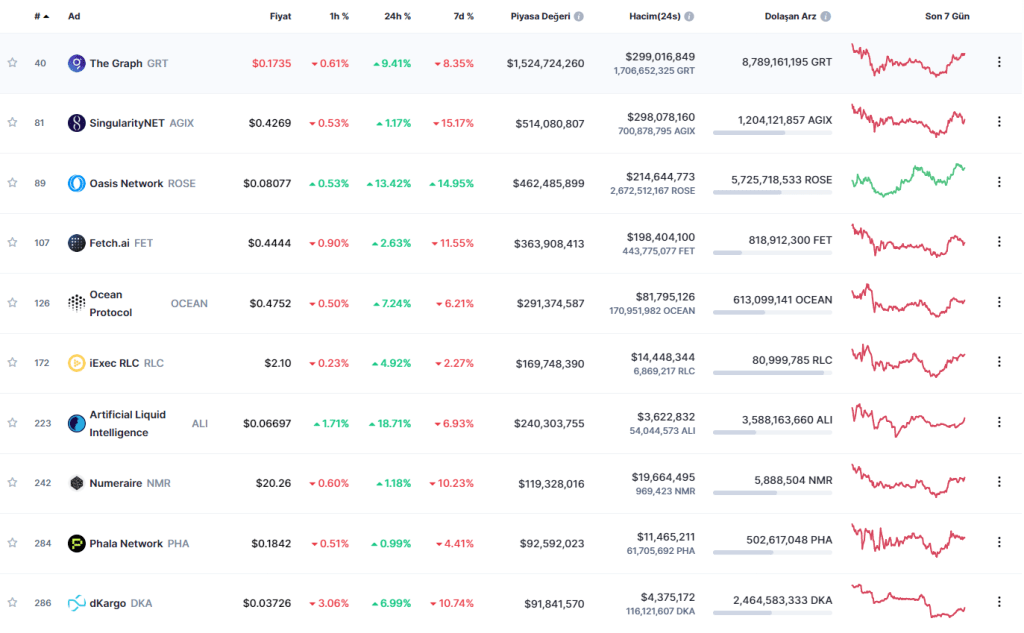Open Oasis Network 7-day chart
The image size is (1024, 633).
click(x=908, y=180)
